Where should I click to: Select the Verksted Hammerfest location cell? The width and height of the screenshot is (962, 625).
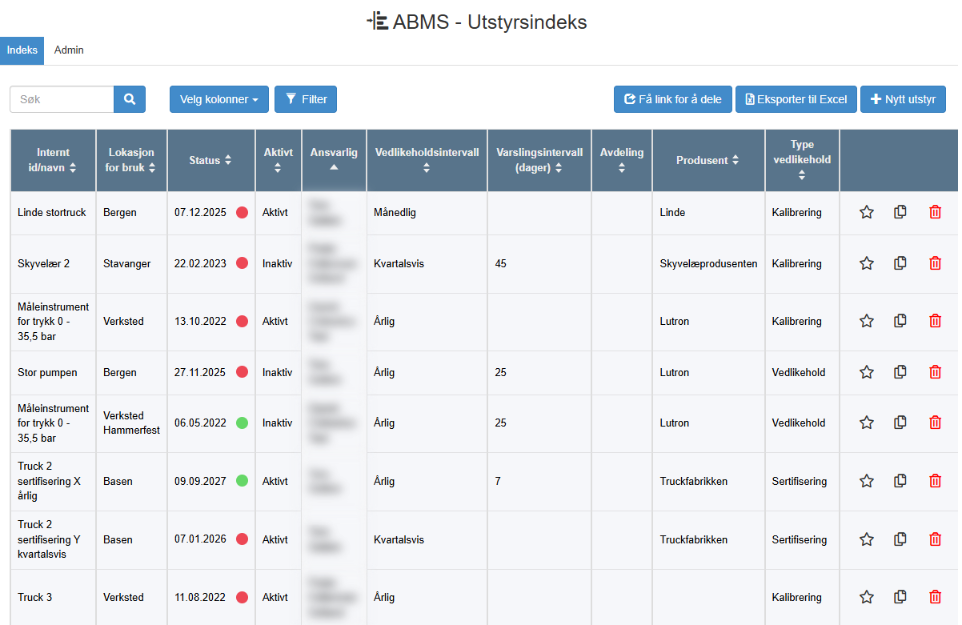pyautogui.click(x=131, y=423)
